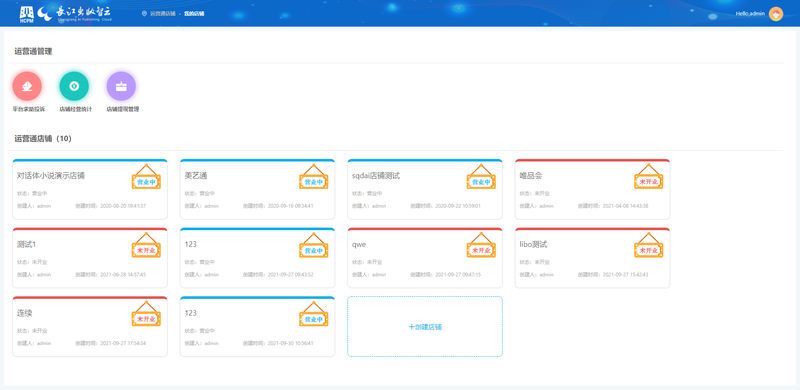This screenshot has height=390, width=800.
Task: Click the 店铺提现管理 label
Action: [123, 109]
